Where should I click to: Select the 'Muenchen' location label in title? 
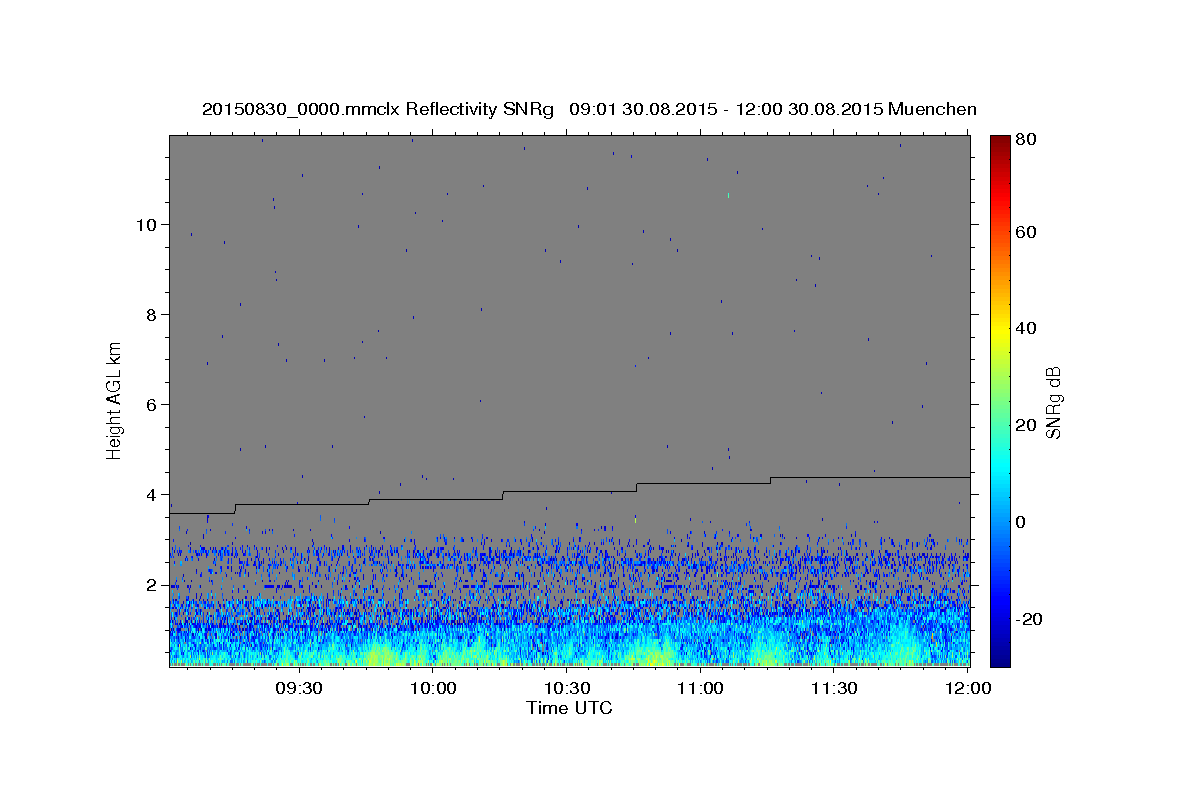[x=932, y=109]
